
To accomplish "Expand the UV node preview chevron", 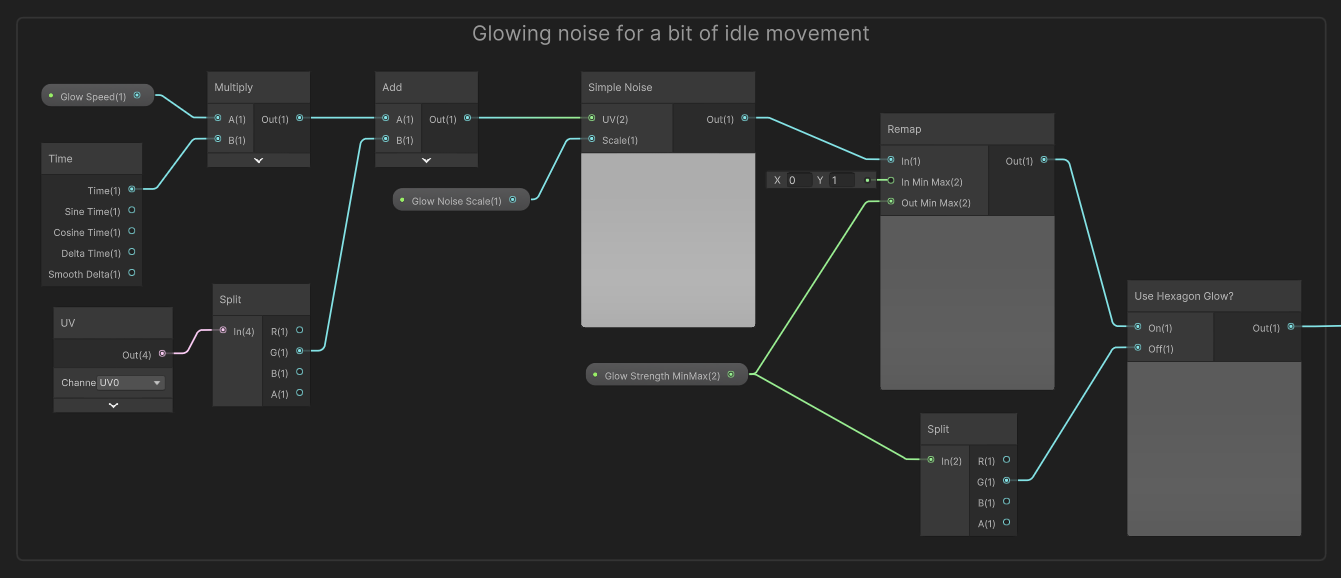I will (113, 405).
